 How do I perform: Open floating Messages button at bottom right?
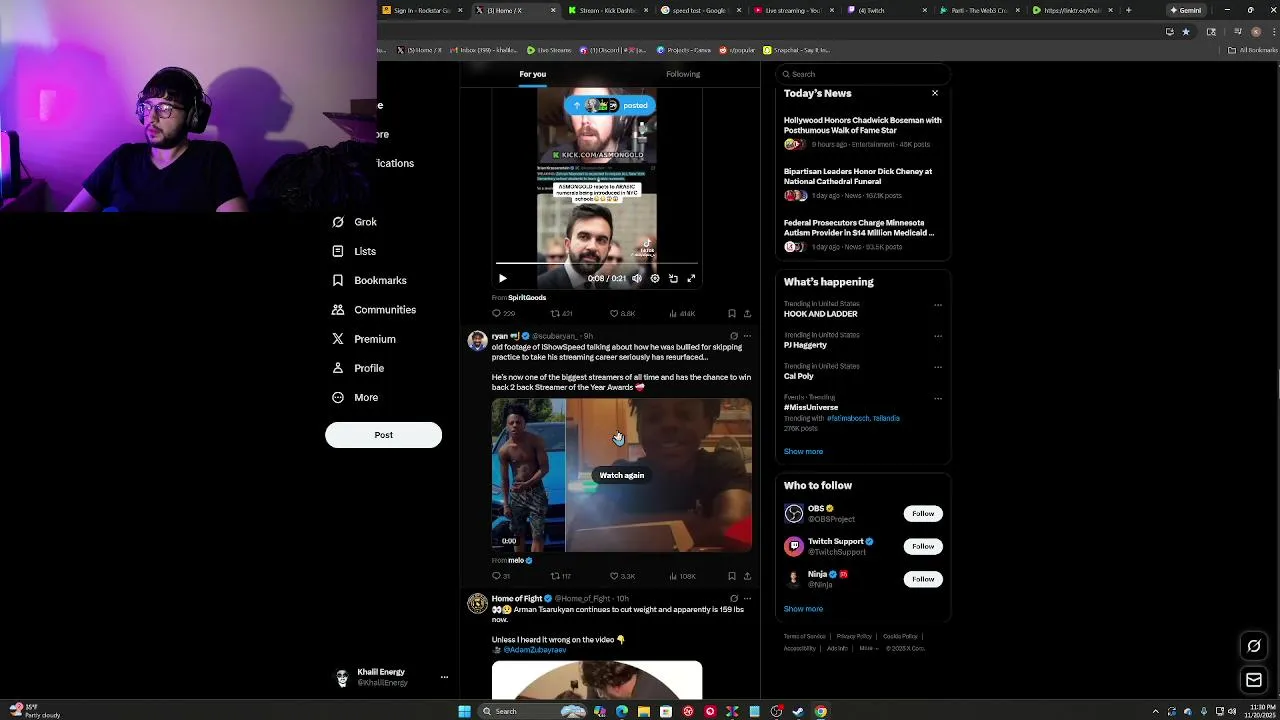1254,681
